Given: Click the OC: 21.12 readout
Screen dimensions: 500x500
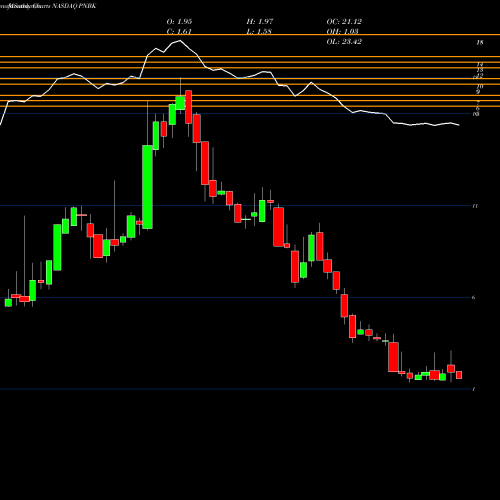Looking at the screenshot, I should tap(344, 22).
